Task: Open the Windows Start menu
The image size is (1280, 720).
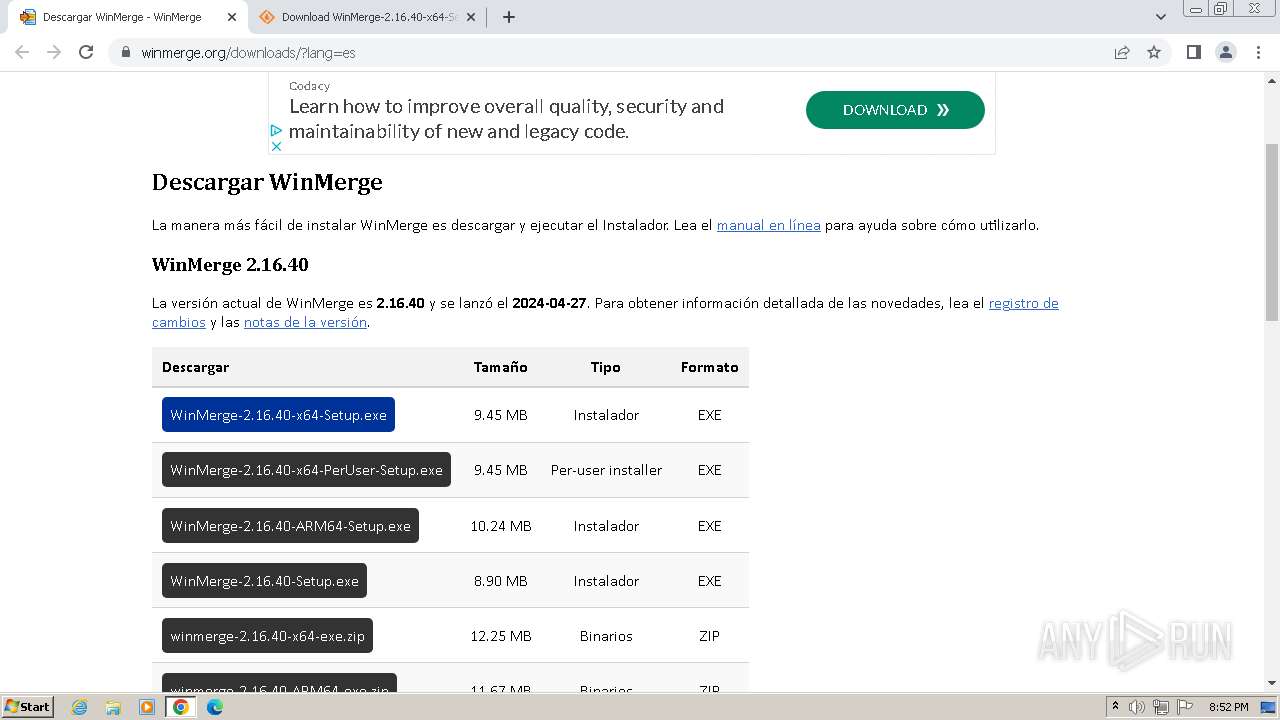Action: pos(28,707)
